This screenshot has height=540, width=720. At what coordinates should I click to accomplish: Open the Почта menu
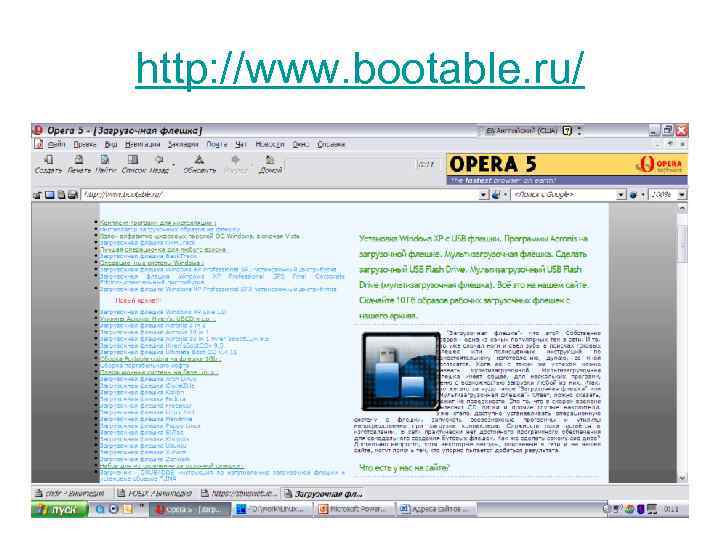217,144
